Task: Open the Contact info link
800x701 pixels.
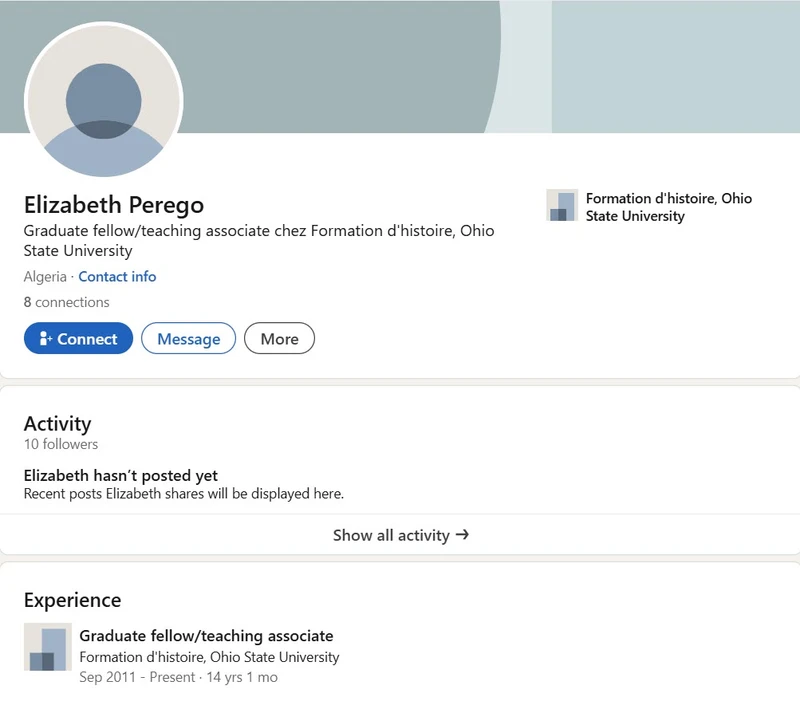Action: click(x=117, y=277)
